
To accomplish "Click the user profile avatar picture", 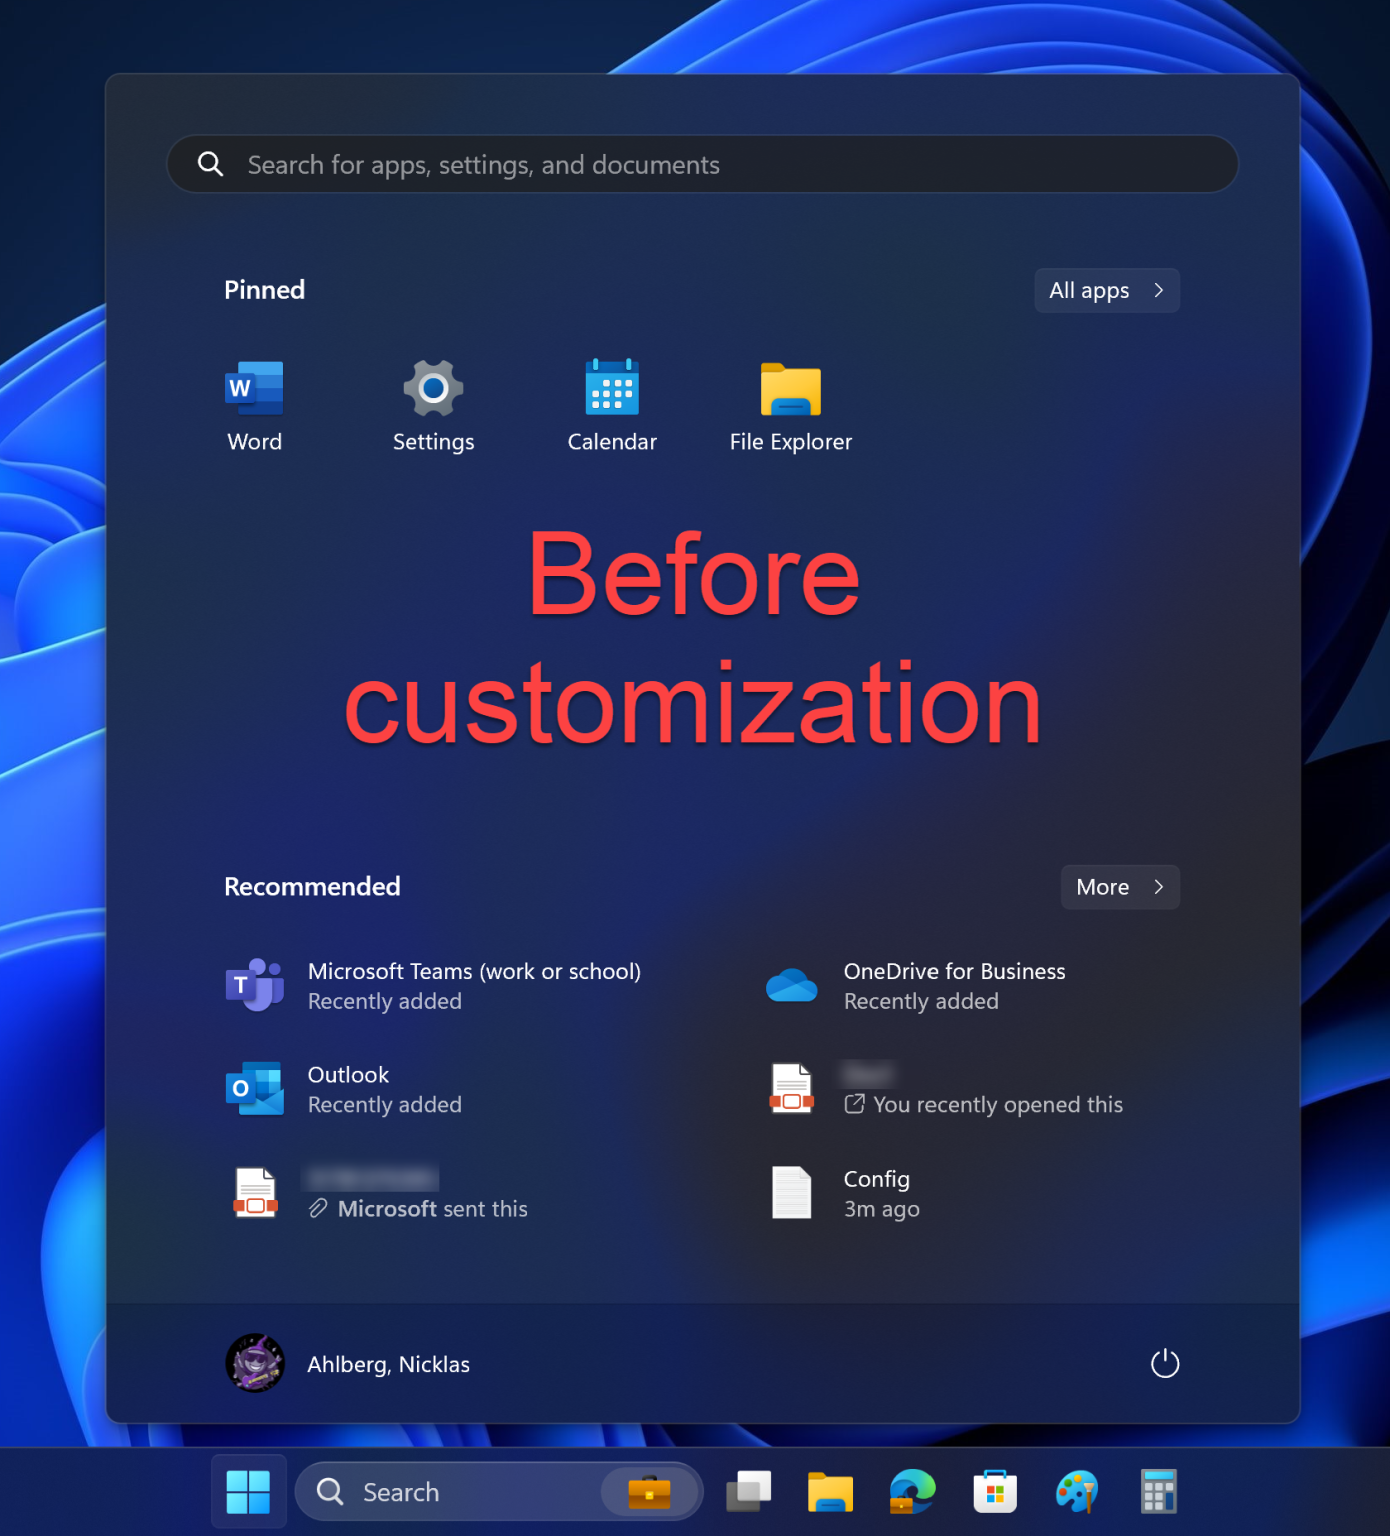I will point(254,1363).
